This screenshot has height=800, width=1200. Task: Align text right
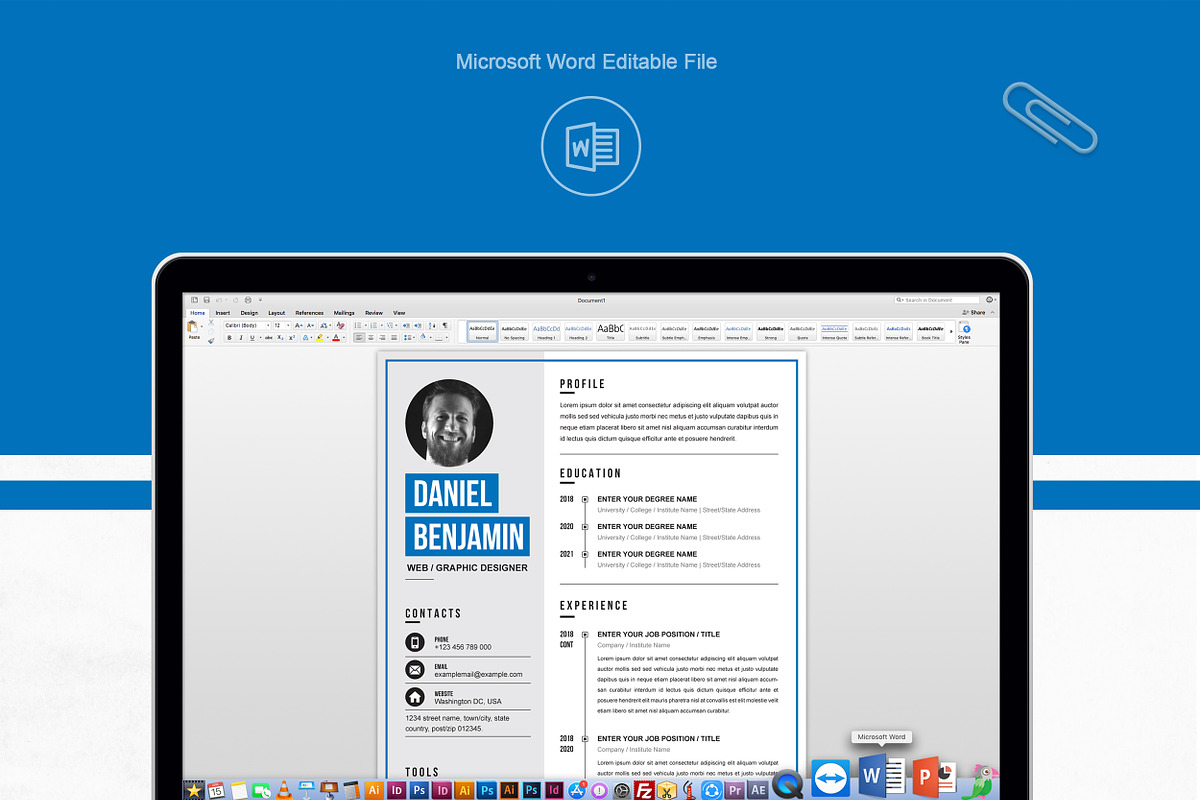coord(382,337)
